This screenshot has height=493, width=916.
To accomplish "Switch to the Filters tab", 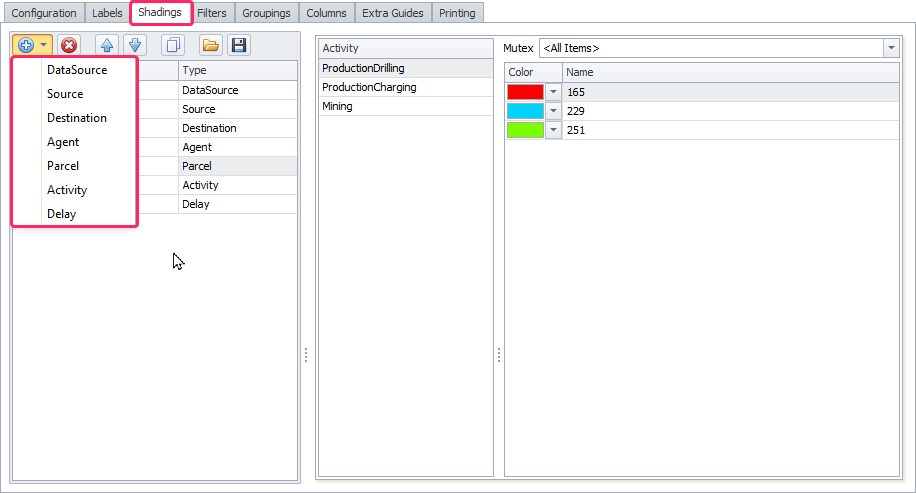I will pyautogui.click(x=211, y=13).
